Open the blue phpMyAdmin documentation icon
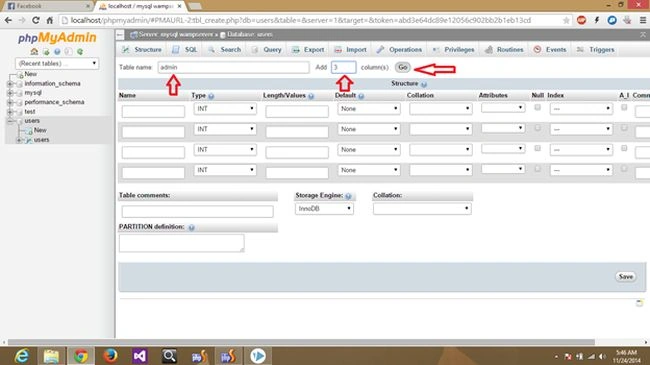The height and width of the screenshot is (365, 650). (57, 51)
